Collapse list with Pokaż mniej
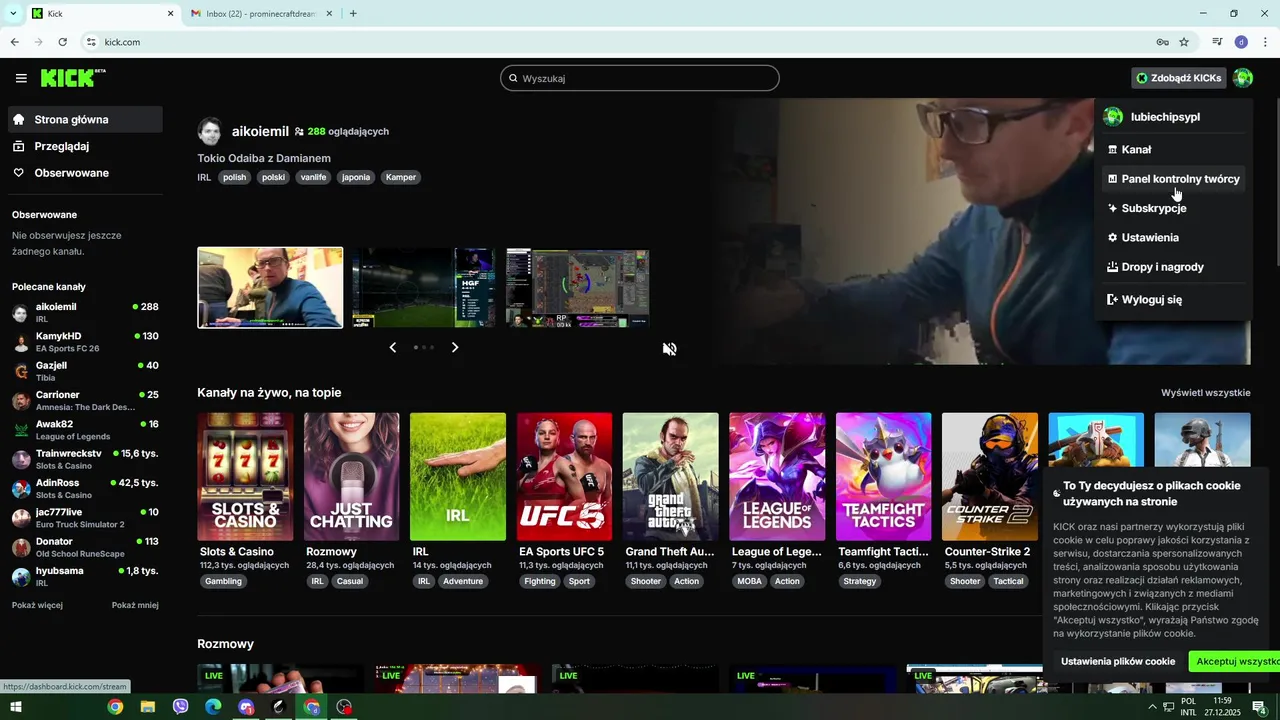The image size is (1280, 720). coord(135,605)
